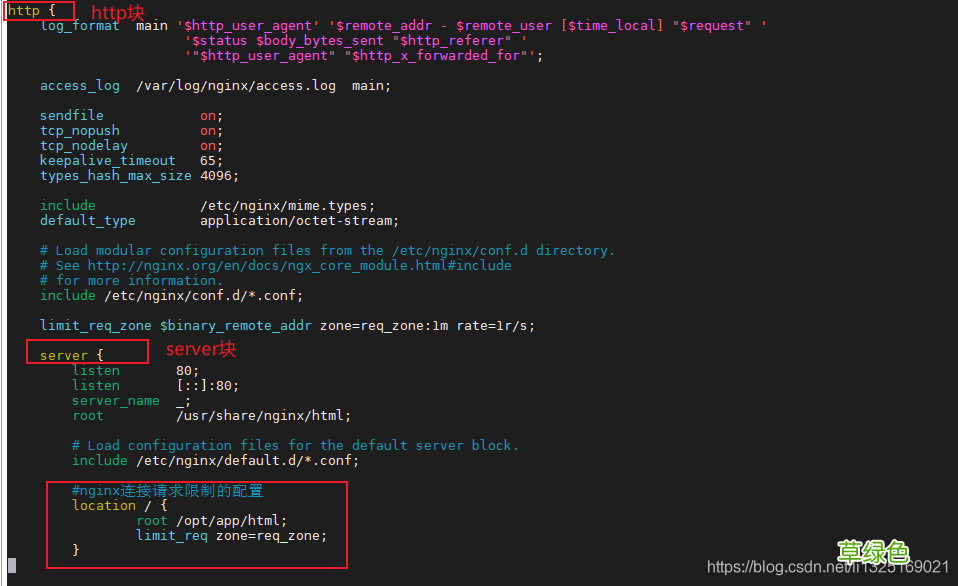
Task: Click the /etc/nginx/mime.types include path
Action: click(286, 206)
